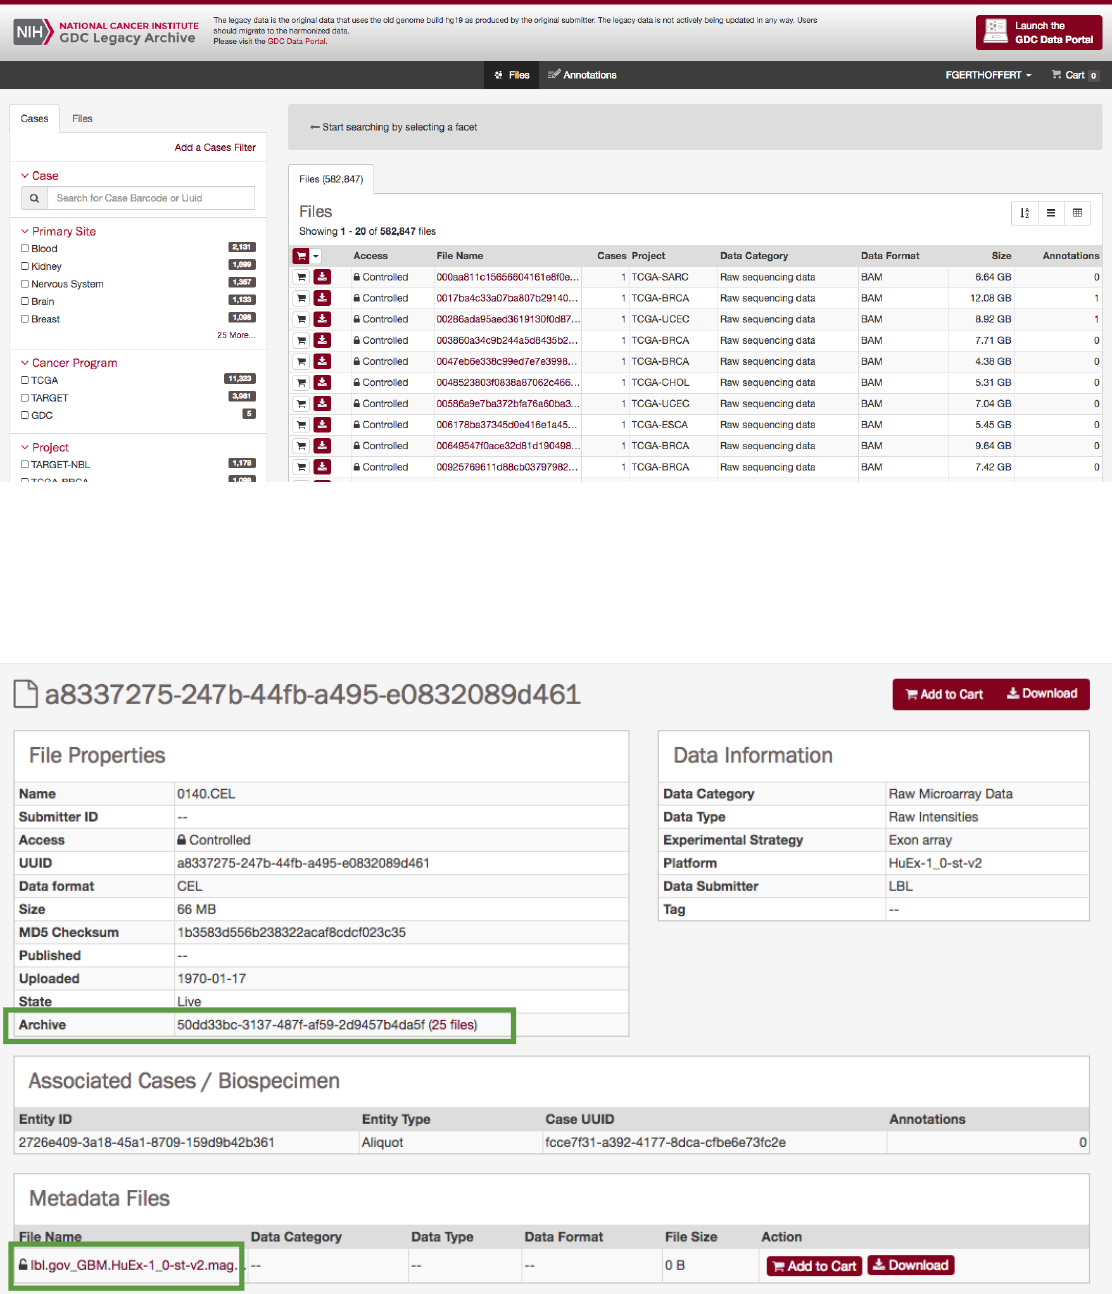Image resolution: width=1112 pixels, height=1294 pixels.
Task: Click the search magnifier icon in Case facet
Action: (x=34, y=198)
